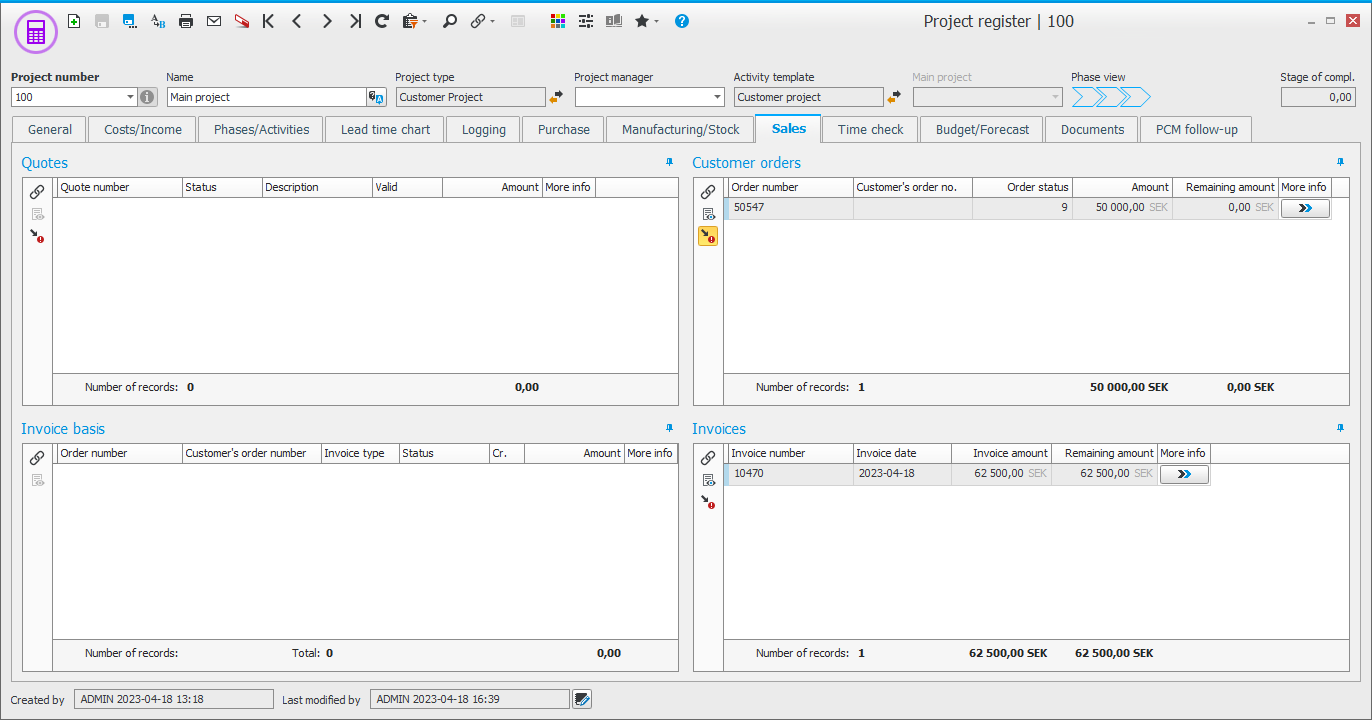Click the highlighted yellow arrow icon in Customer orders
Image resolution: width=1372 pixels, height=720 pixels.
pyautogui.click(x=708, y=236)
